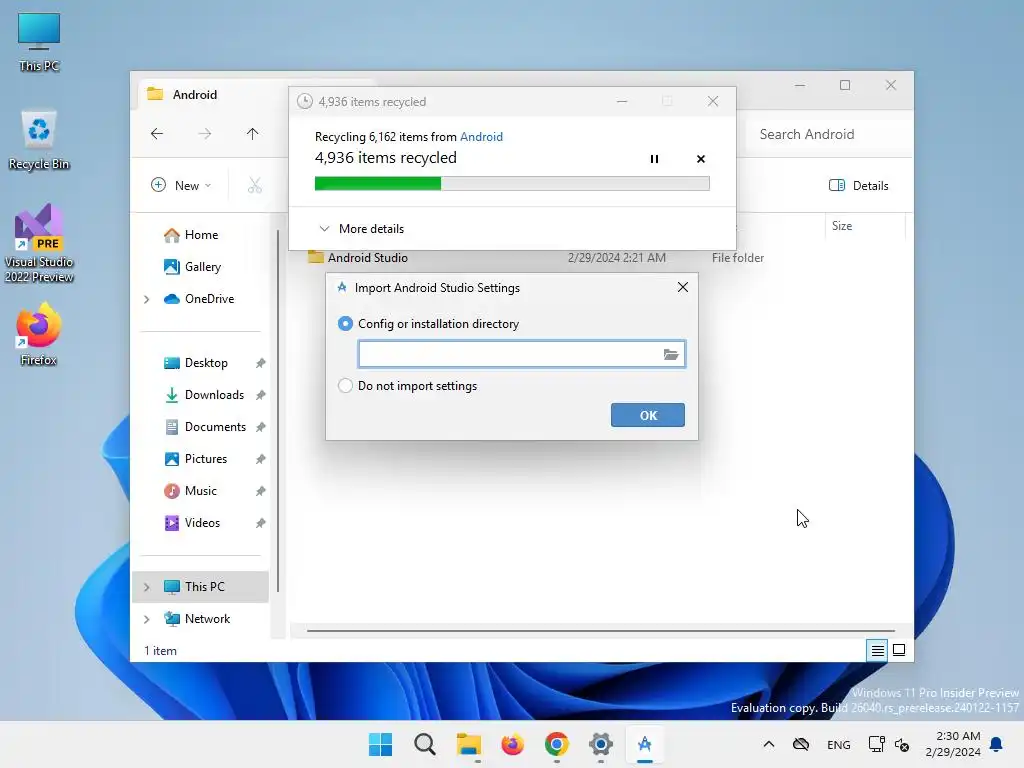
Task: Click the Search Android box
Action: point(828,134)
